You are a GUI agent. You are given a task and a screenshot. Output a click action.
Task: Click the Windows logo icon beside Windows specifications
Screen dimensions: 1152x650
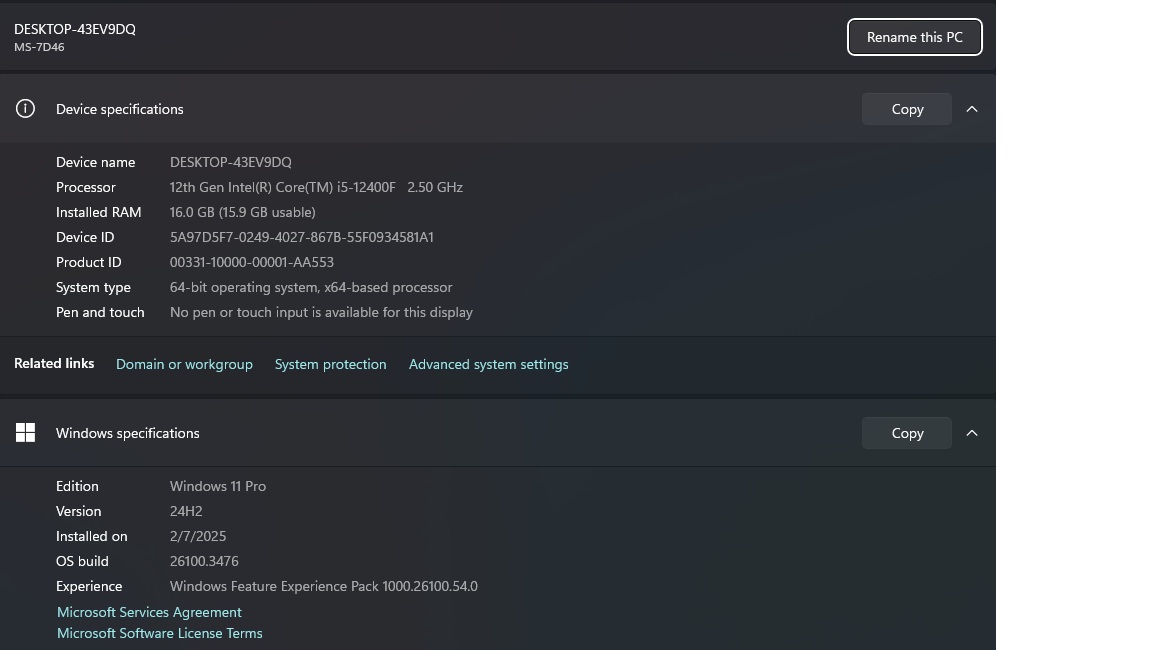point(25,433)
